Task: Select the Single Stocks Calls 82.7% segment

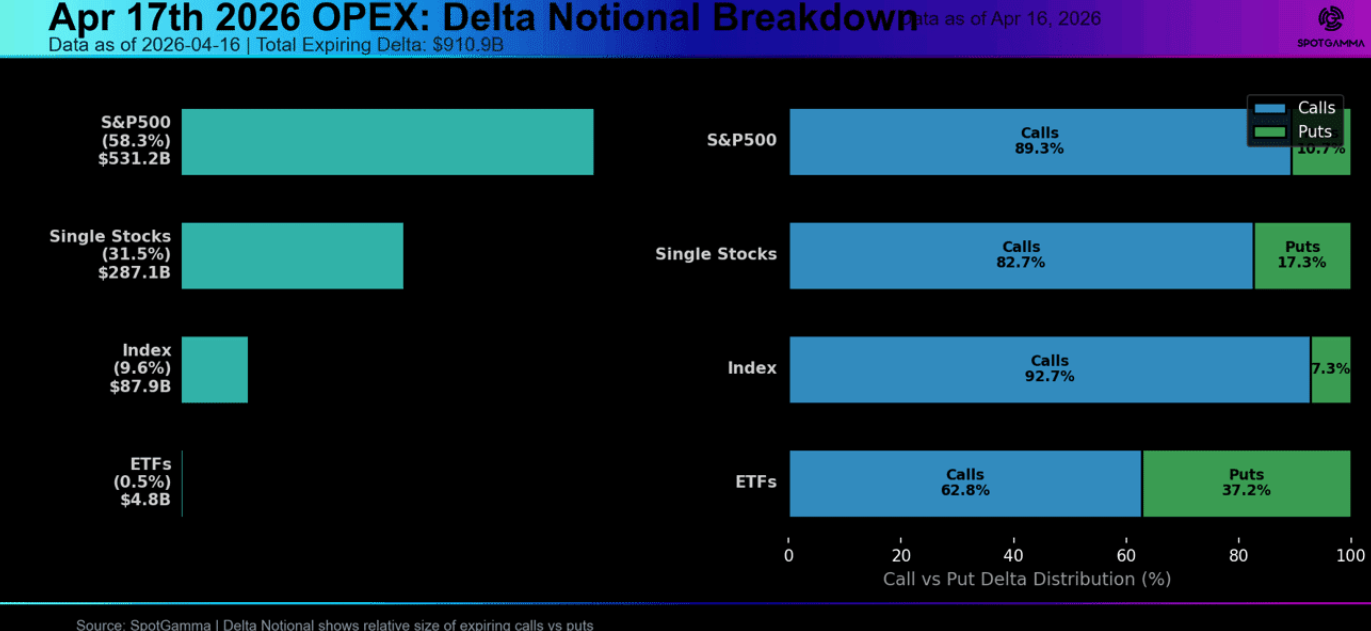Action: pyautogui.click(x=1020, y=256)
